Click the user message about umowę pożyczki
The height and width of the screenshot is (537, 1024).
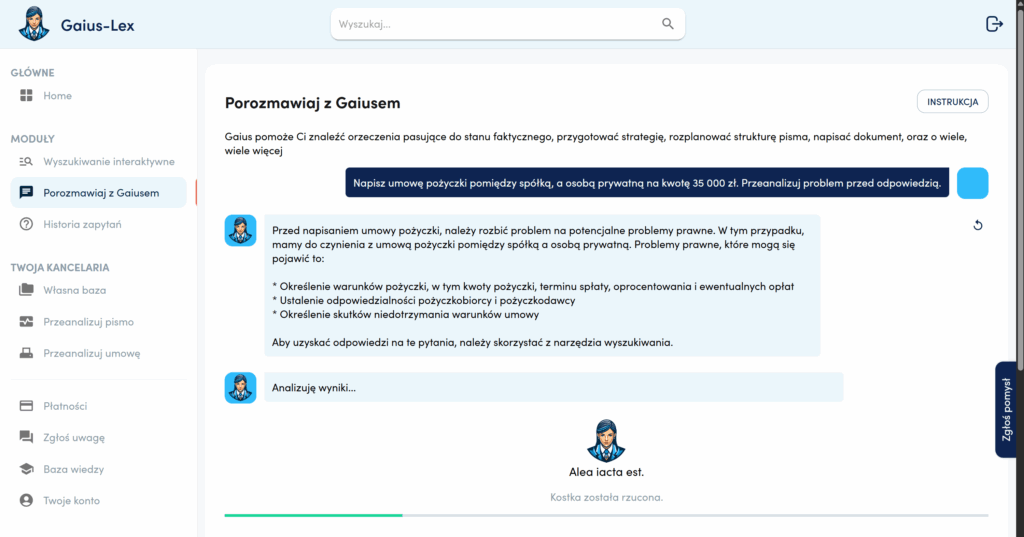click(x=647, y=183)
